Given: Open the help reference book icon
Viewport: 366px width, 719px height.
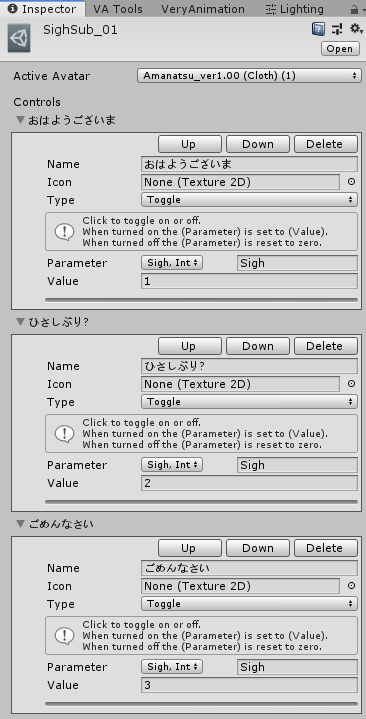Looking at the screenshot, I should click(318, 30).
